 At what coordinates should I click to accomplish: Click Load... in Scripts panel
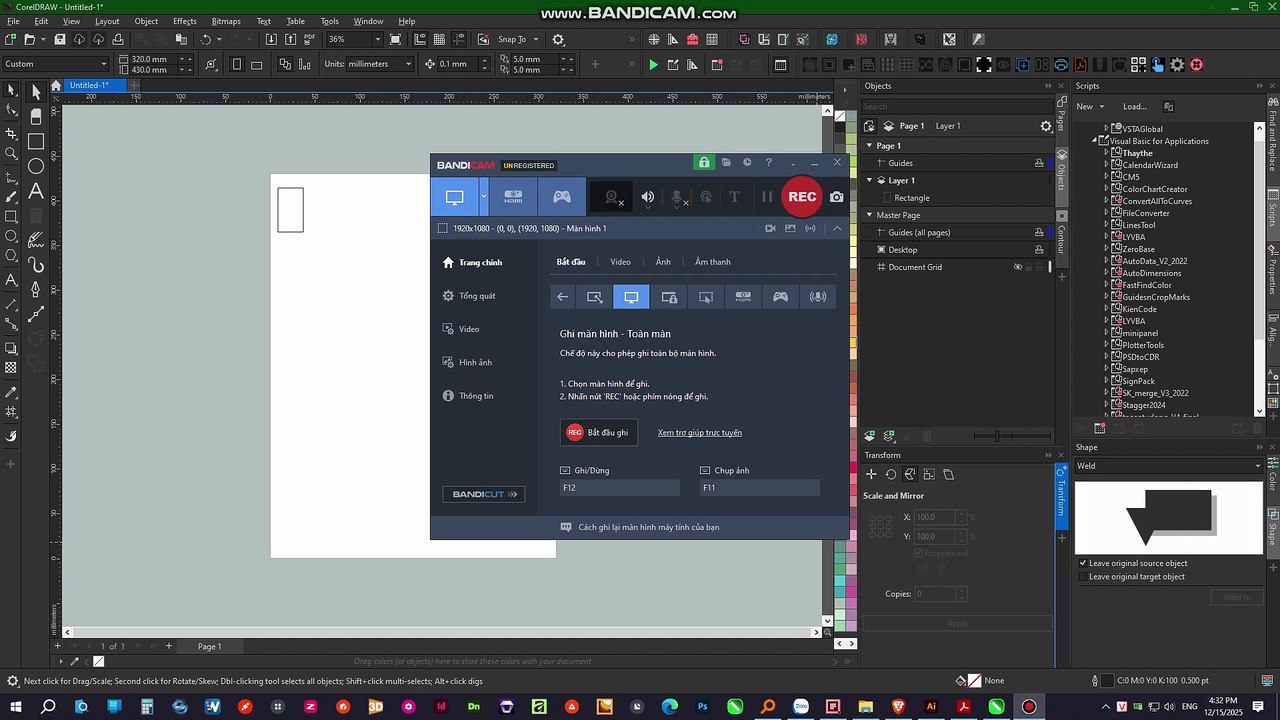tap(1135, 106)
